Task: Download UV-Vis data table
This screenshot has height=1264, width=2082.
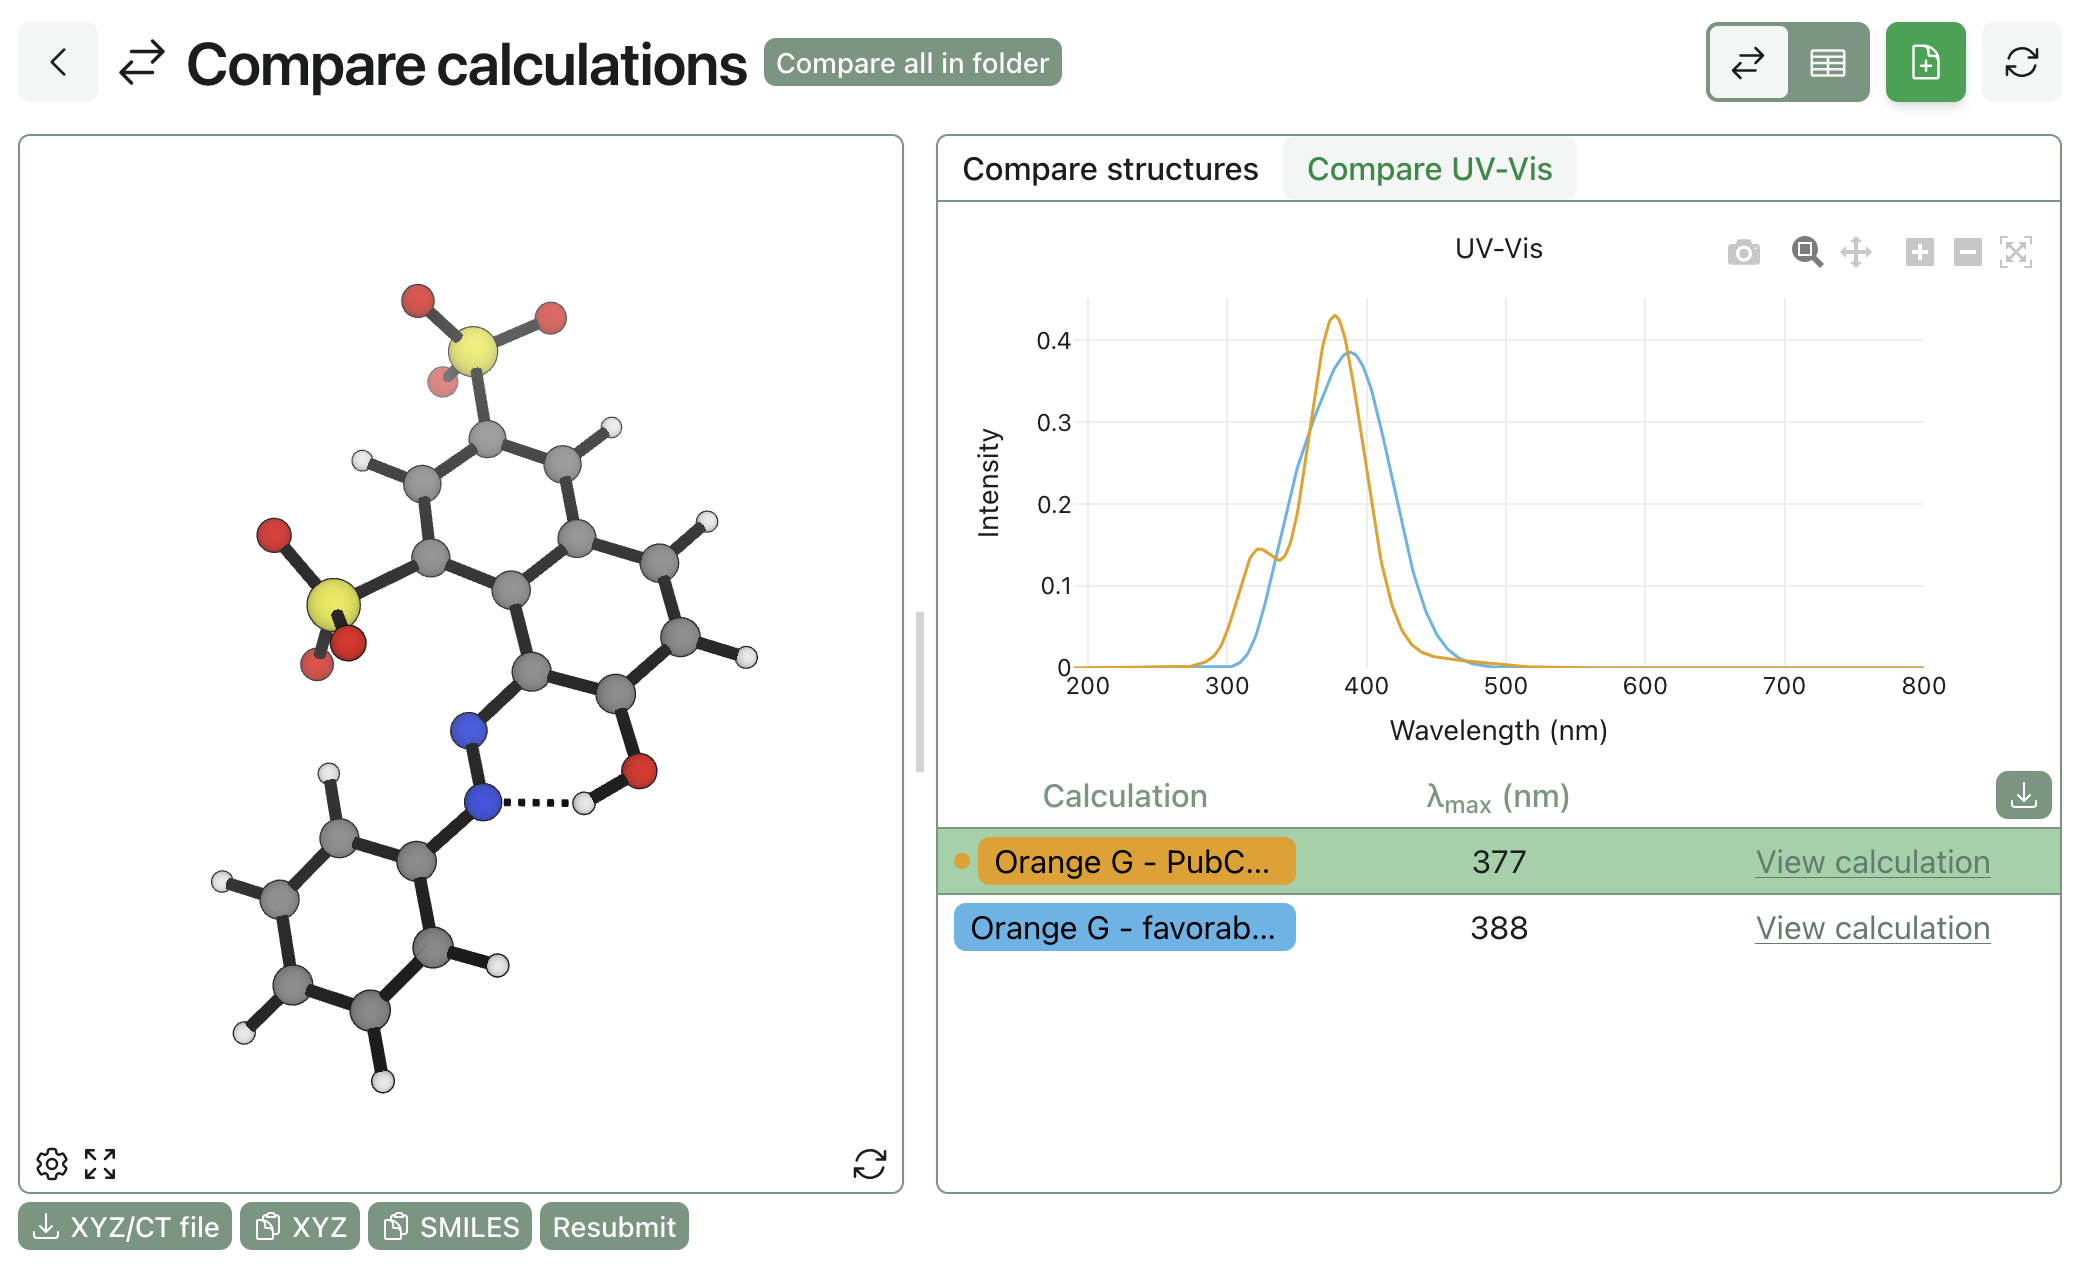Action: [x=2023, y=795]
